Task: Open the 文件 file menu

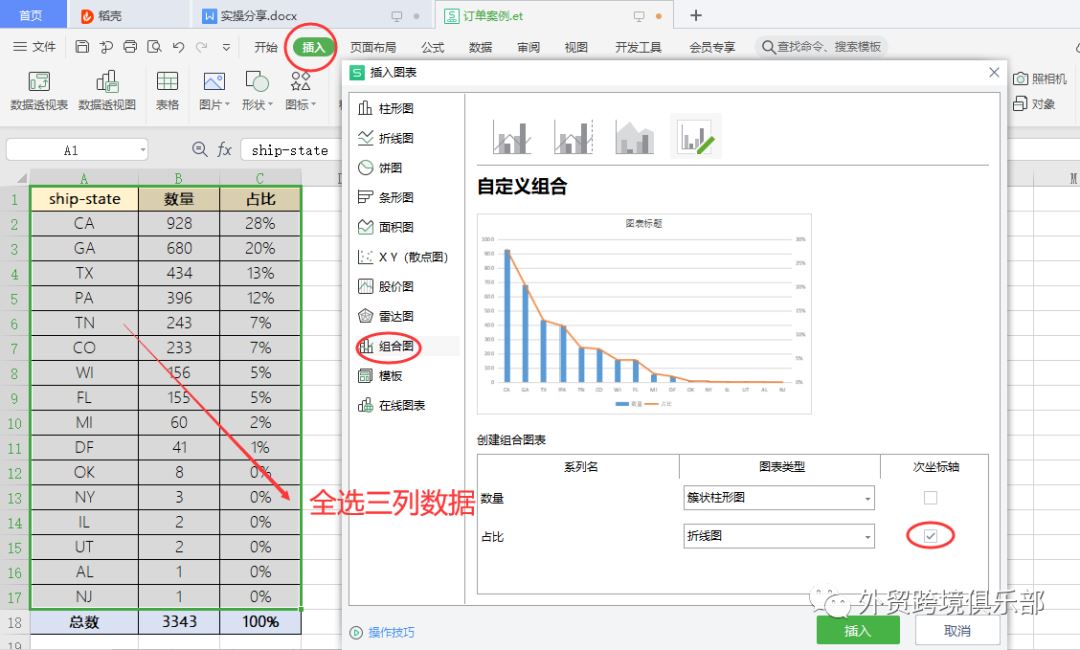Action: (x=34, y=47)
